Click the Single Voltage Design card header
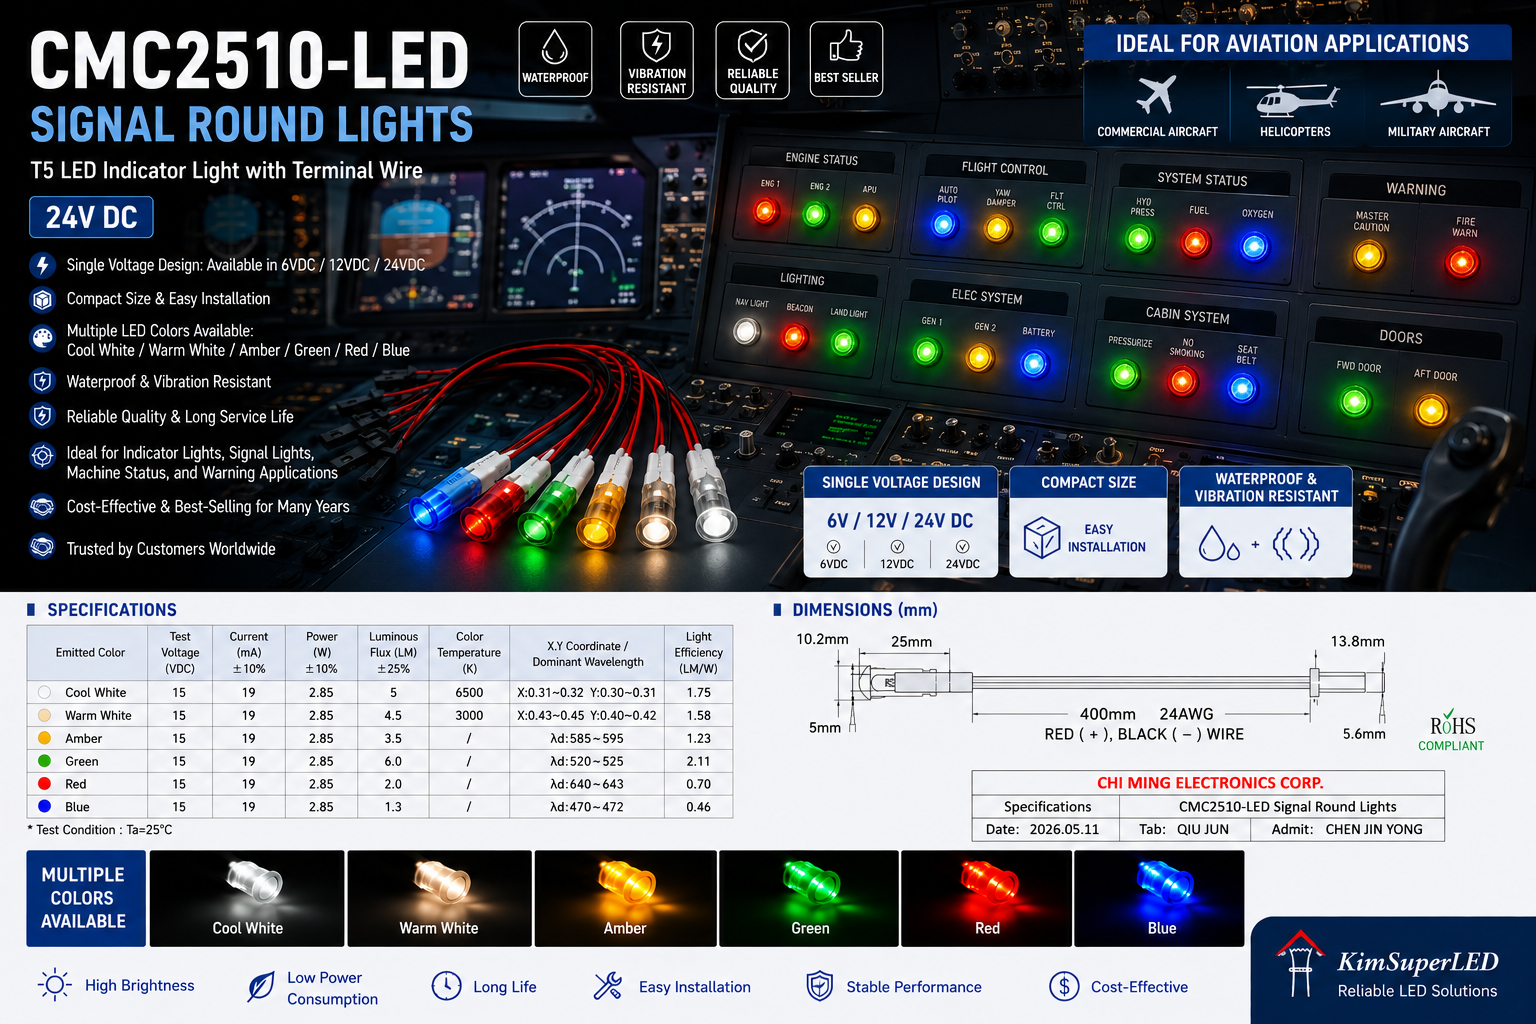Screen dimensions: 1536x1024 (901, 482)
